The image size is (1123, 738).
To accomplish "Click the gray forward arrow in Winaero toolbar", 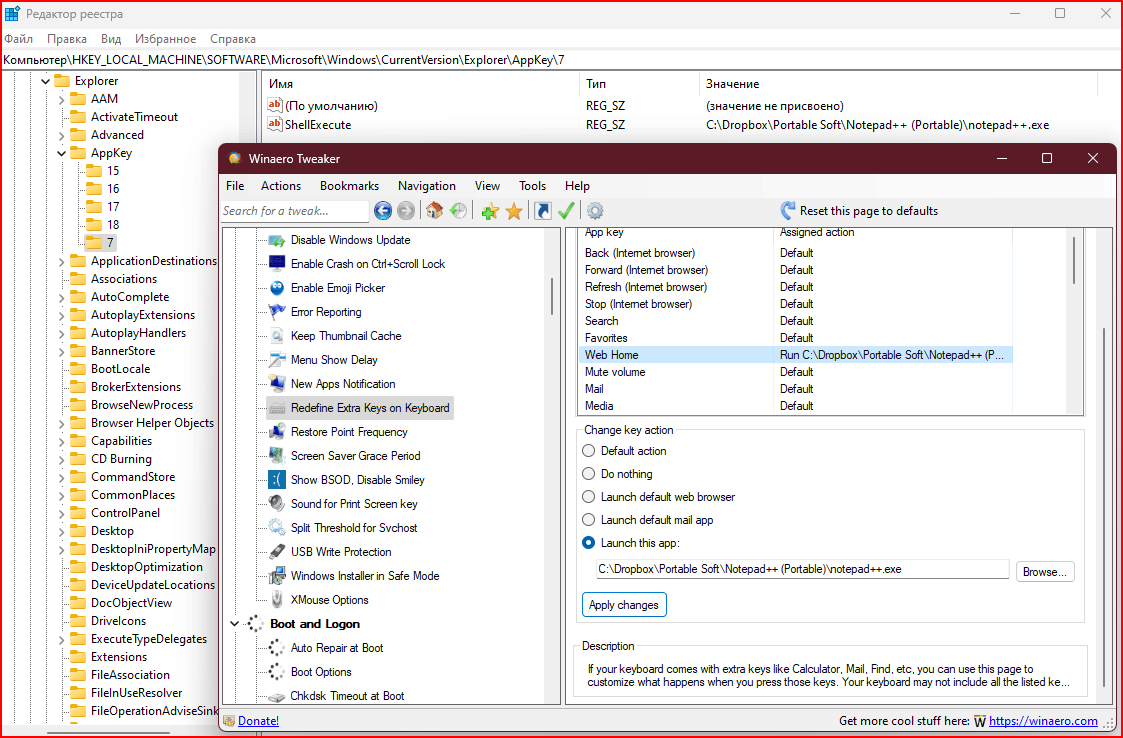I will (405, 211).
